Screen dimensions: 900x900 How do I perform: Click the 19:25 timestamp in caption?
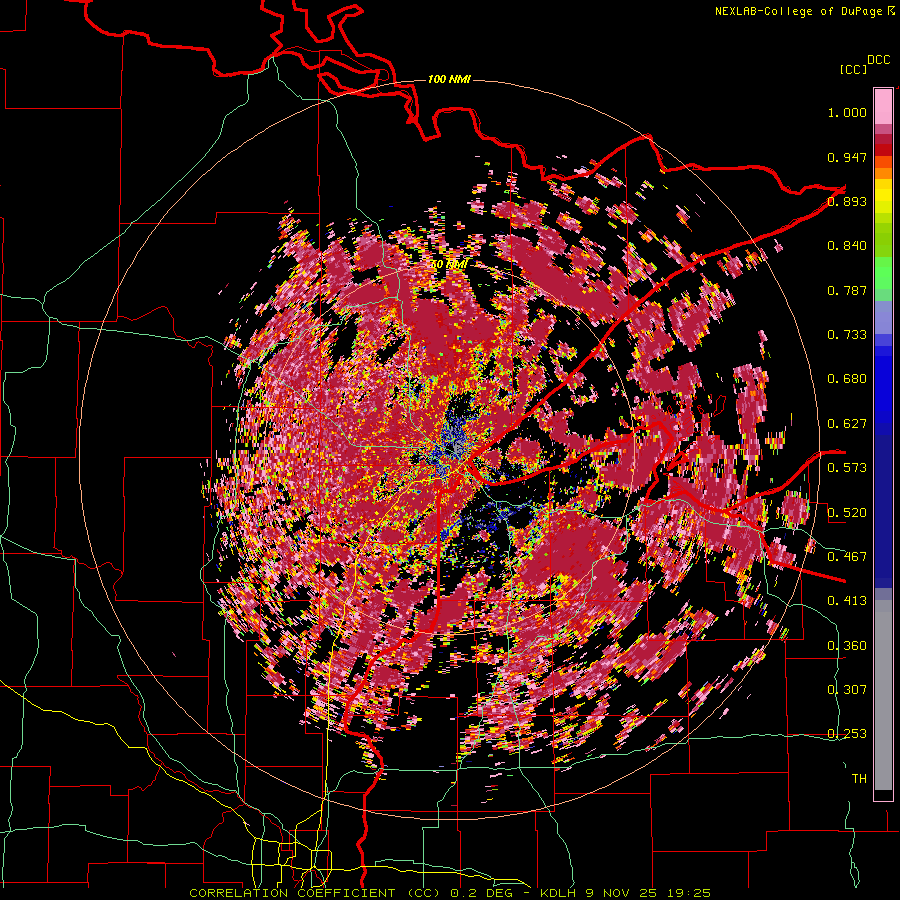(x=688, y=893)
